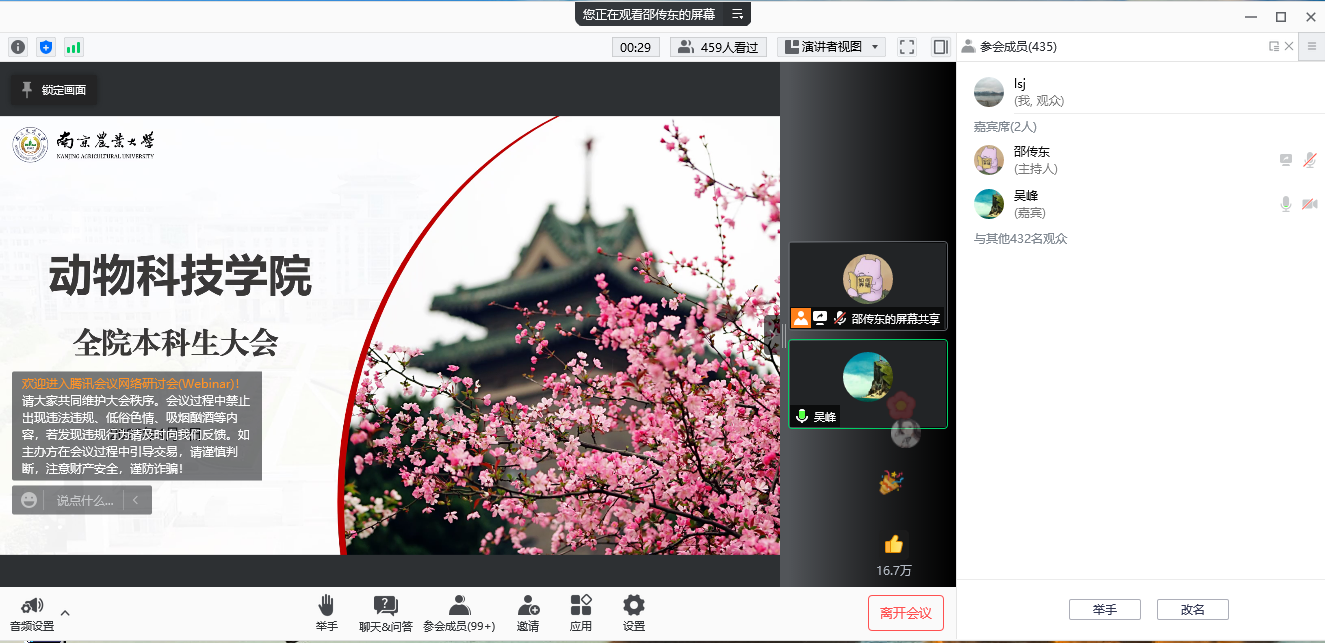
Task: Click the 改名 rename button
Action: click(1192, 609)
